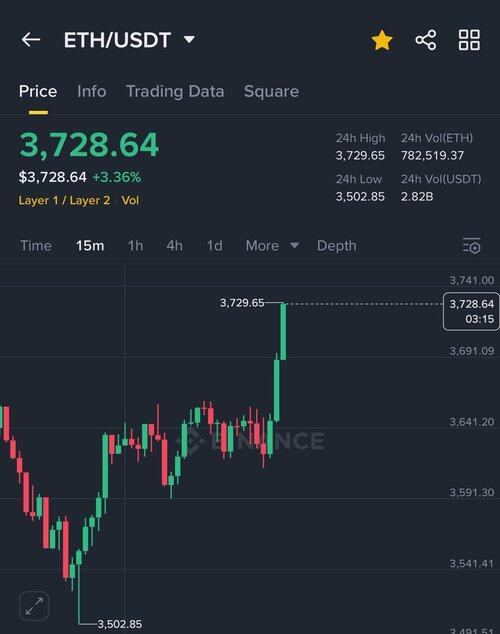This screenshot has height=634, width=500.
Task: Select the 4h chart interval
Action: pos(175,245)
